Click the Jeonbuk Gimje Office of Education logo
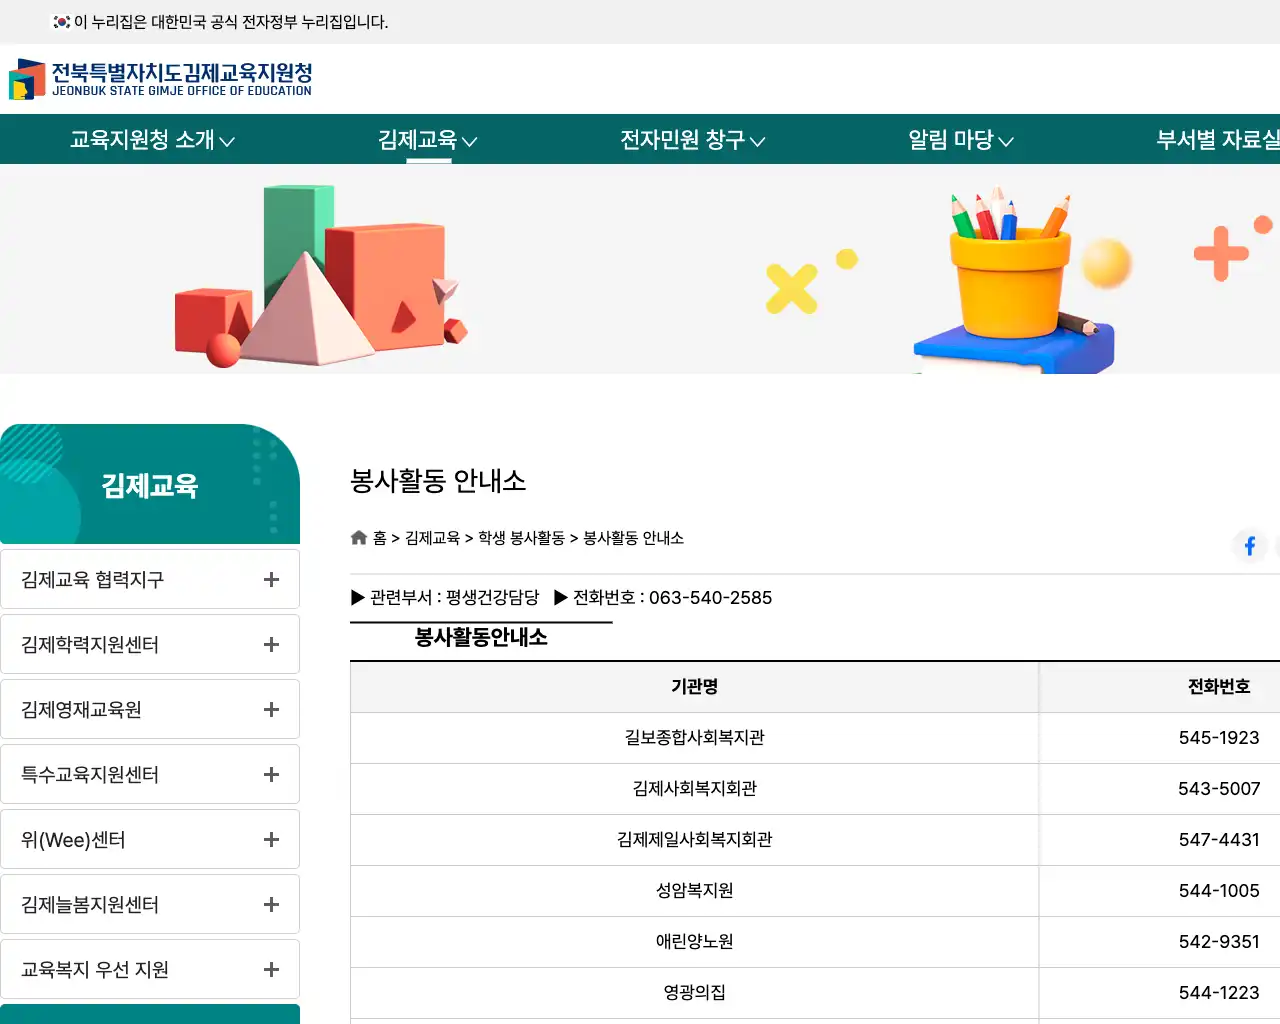Screen dimensions: 1280x1024 (x=161, y=79)
